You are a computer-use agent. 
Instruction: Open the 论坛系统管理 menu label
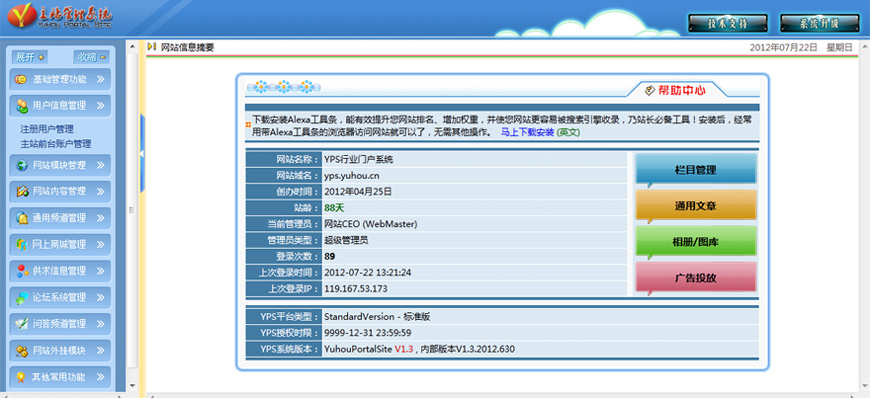coord(59,298)
